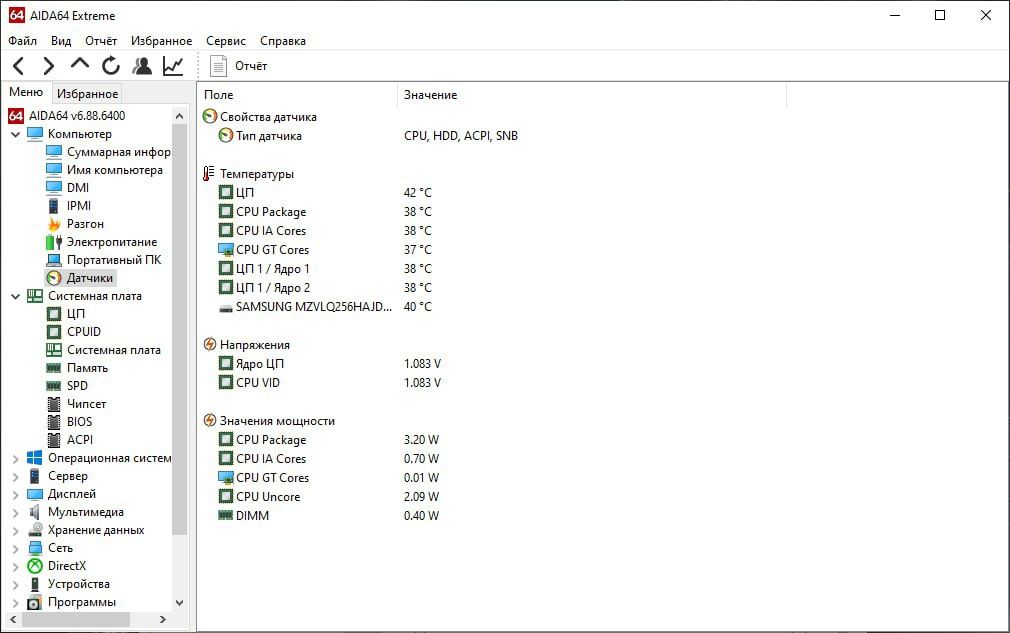Open the Разгон flame icon item
This screenshot has width=1010, height=633.
pos(75,223)
